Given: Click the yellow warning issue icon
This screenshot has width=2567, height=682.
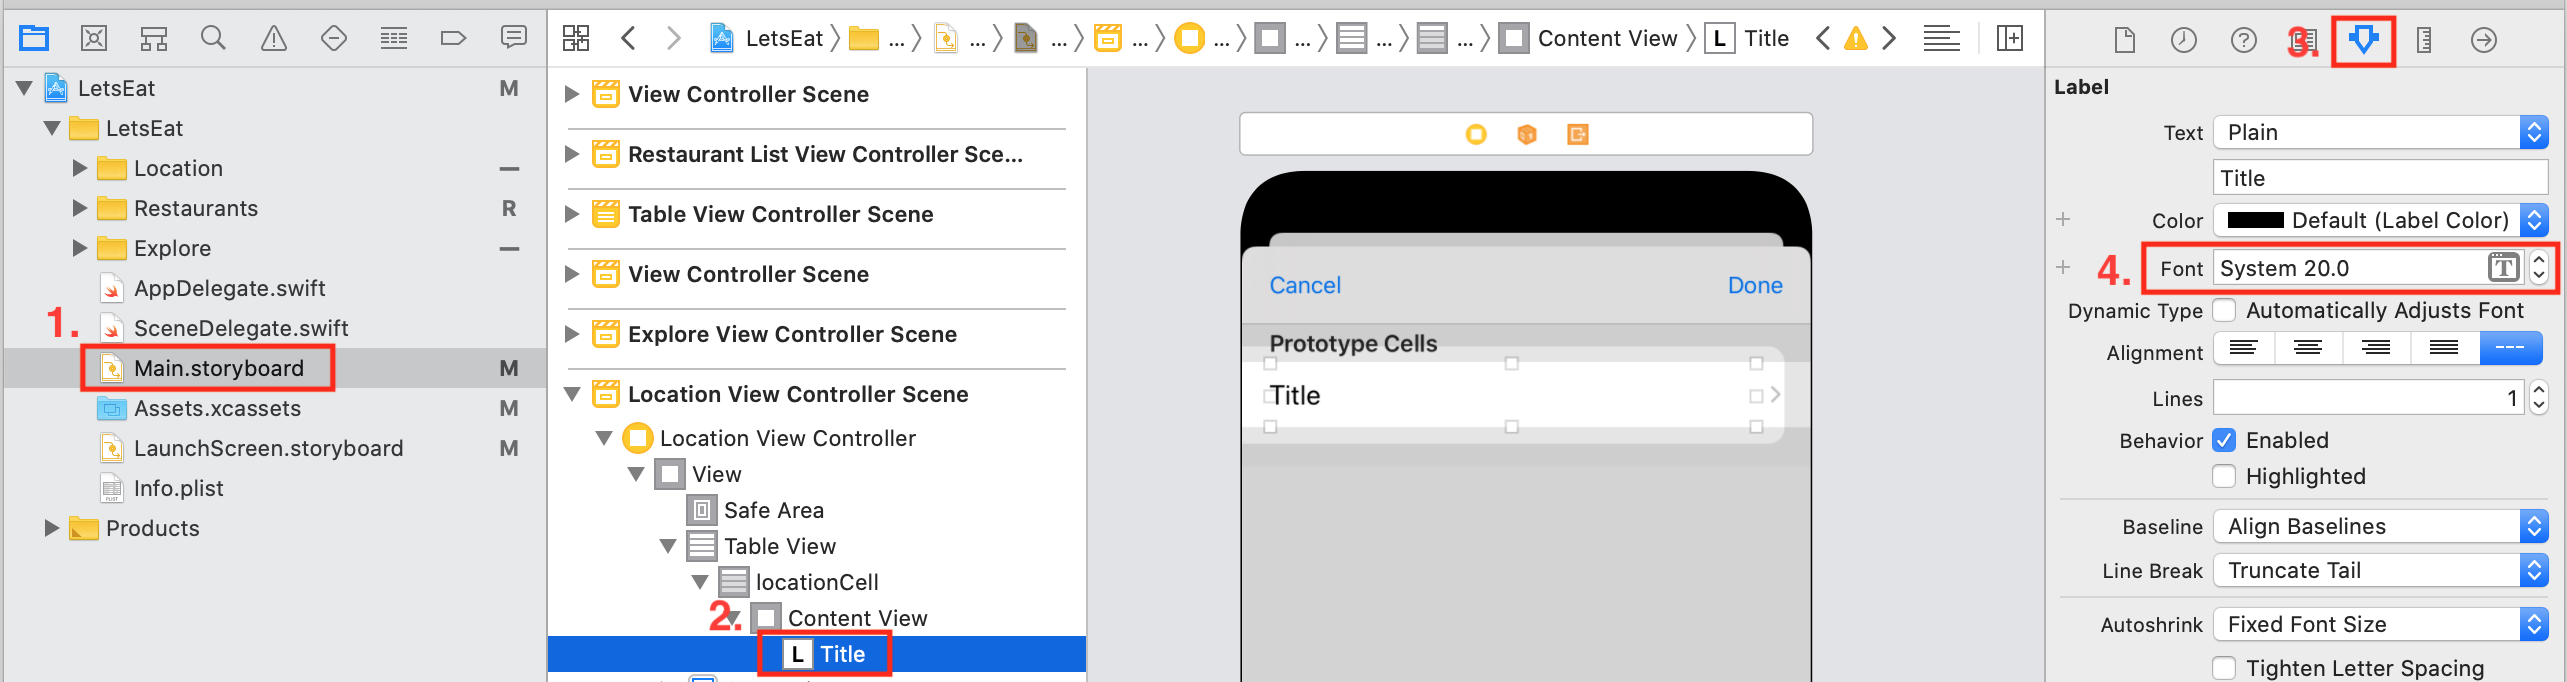Looking at the screenshot, I should (x=1856, y=39).
